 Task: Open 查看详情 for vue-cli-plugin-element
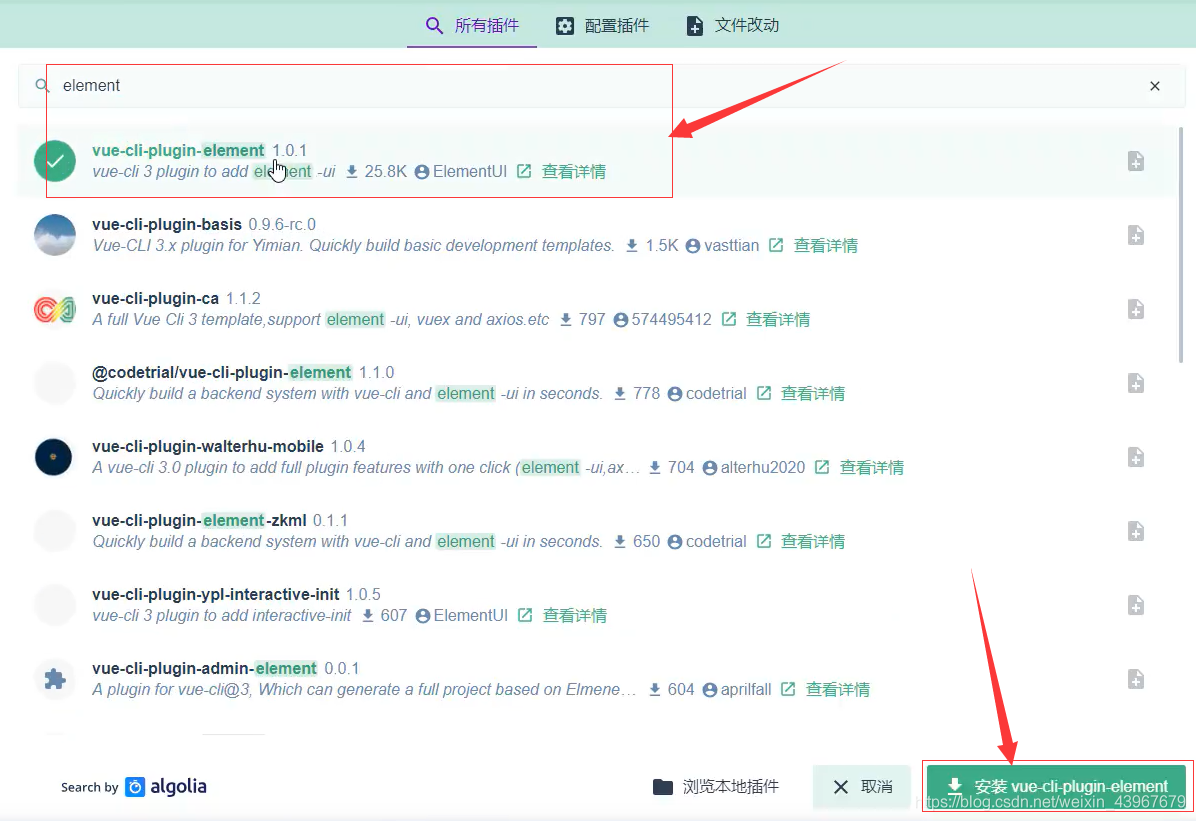pos(574,172)
